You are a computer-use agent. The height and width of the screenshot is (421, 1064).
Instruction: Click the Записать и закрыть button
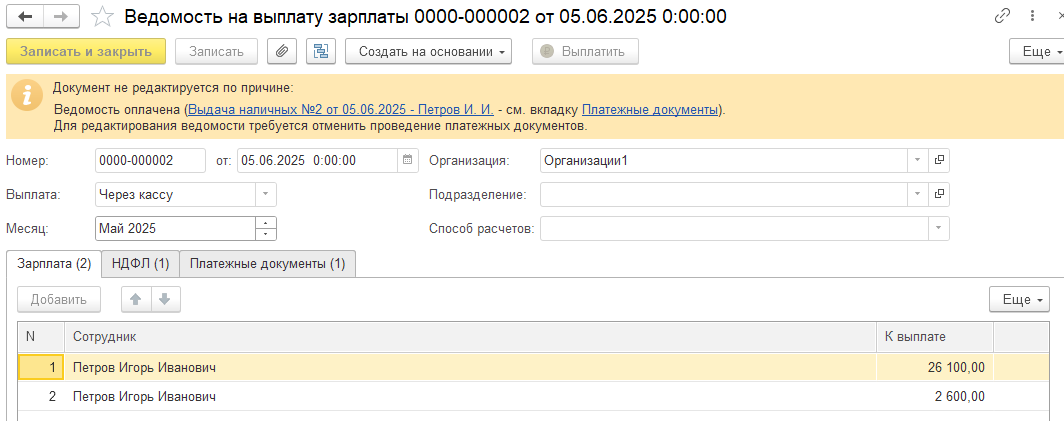click(x=86, y=52)
